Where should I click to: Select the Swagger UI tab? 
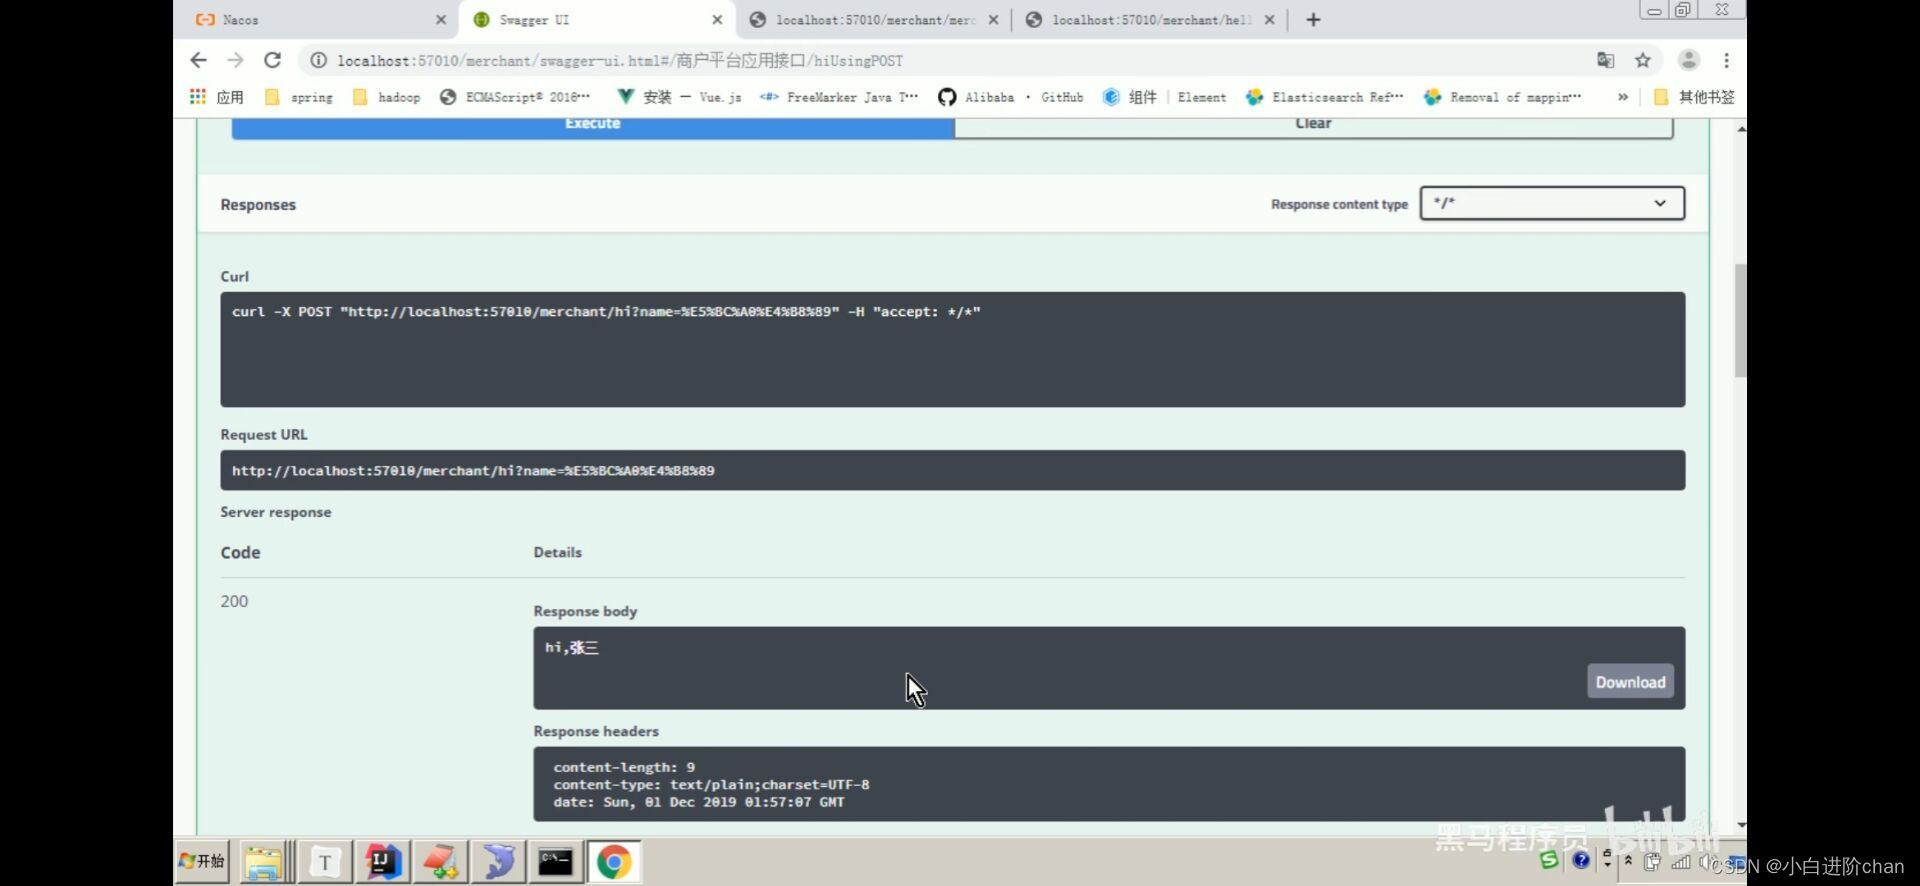(597, 20)
